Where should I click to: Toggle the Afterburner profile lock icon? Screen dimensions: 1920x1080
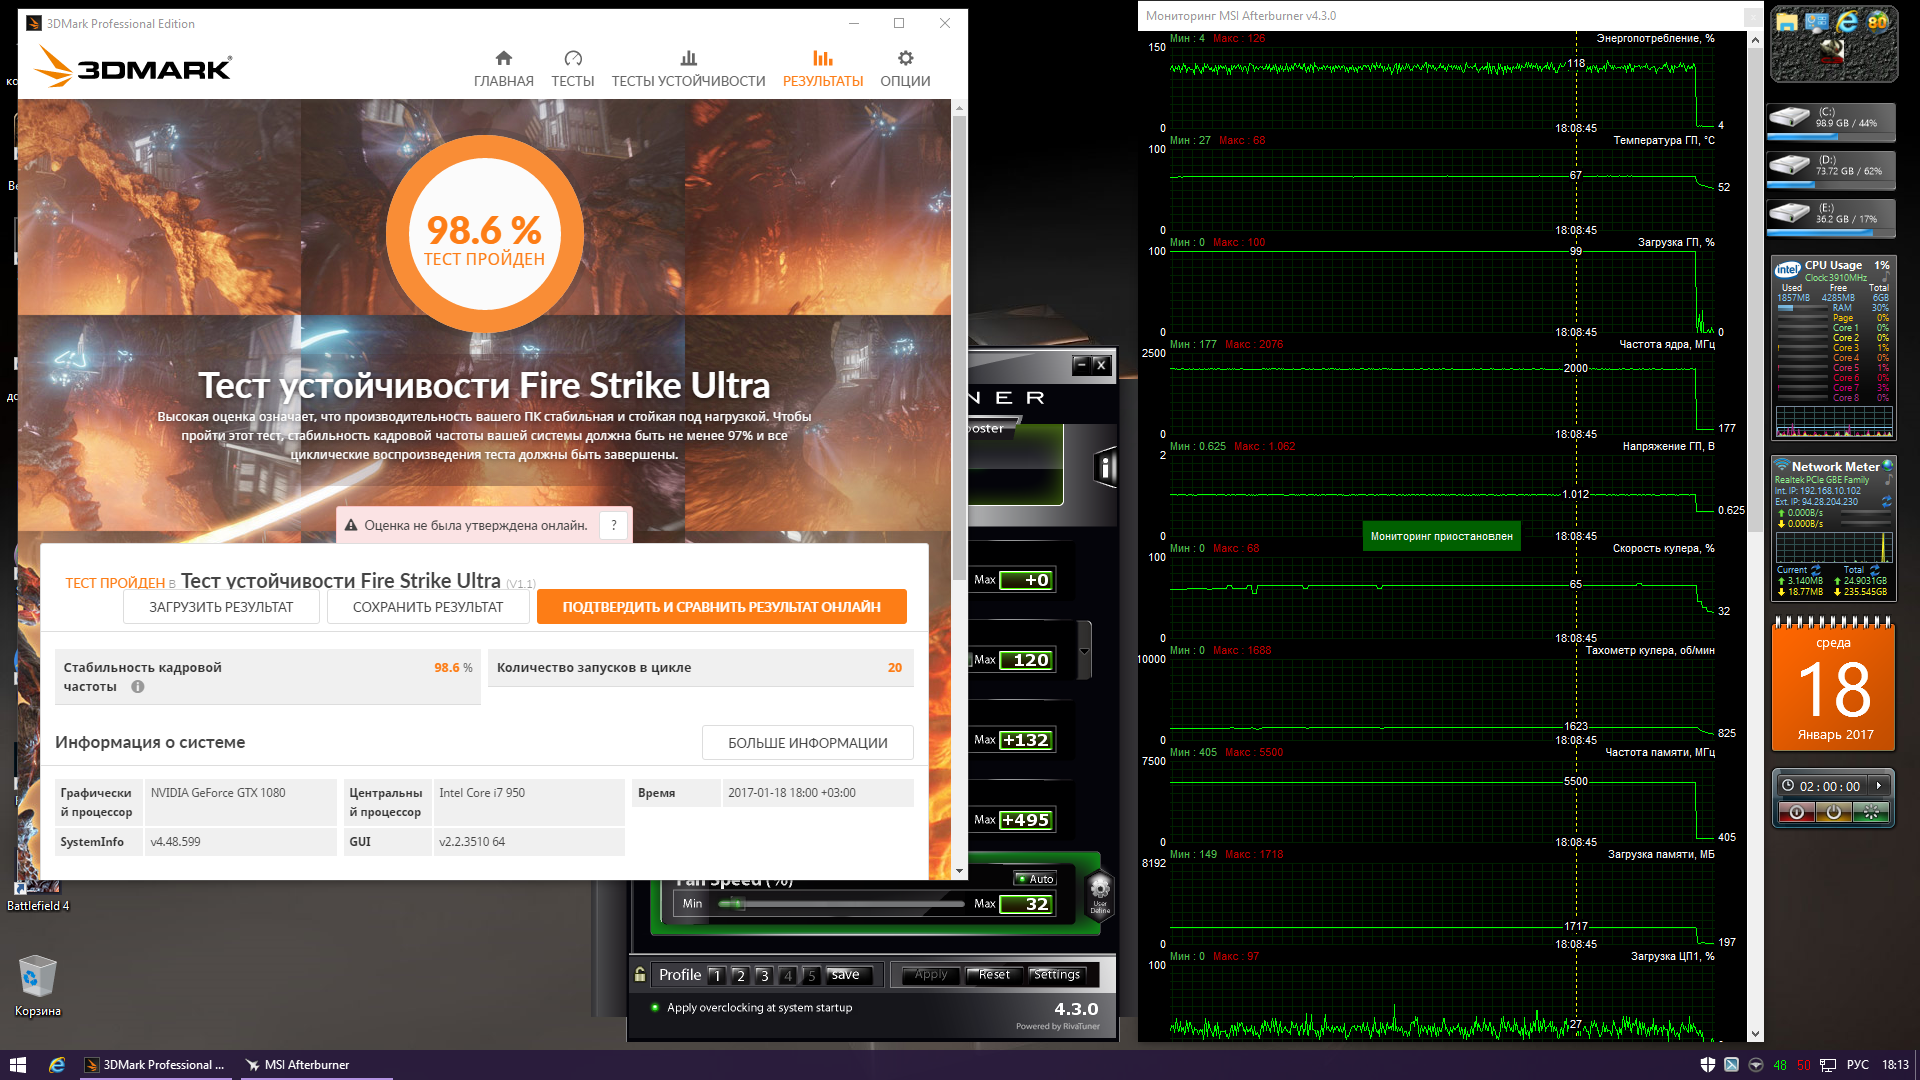tap(640, 974)
